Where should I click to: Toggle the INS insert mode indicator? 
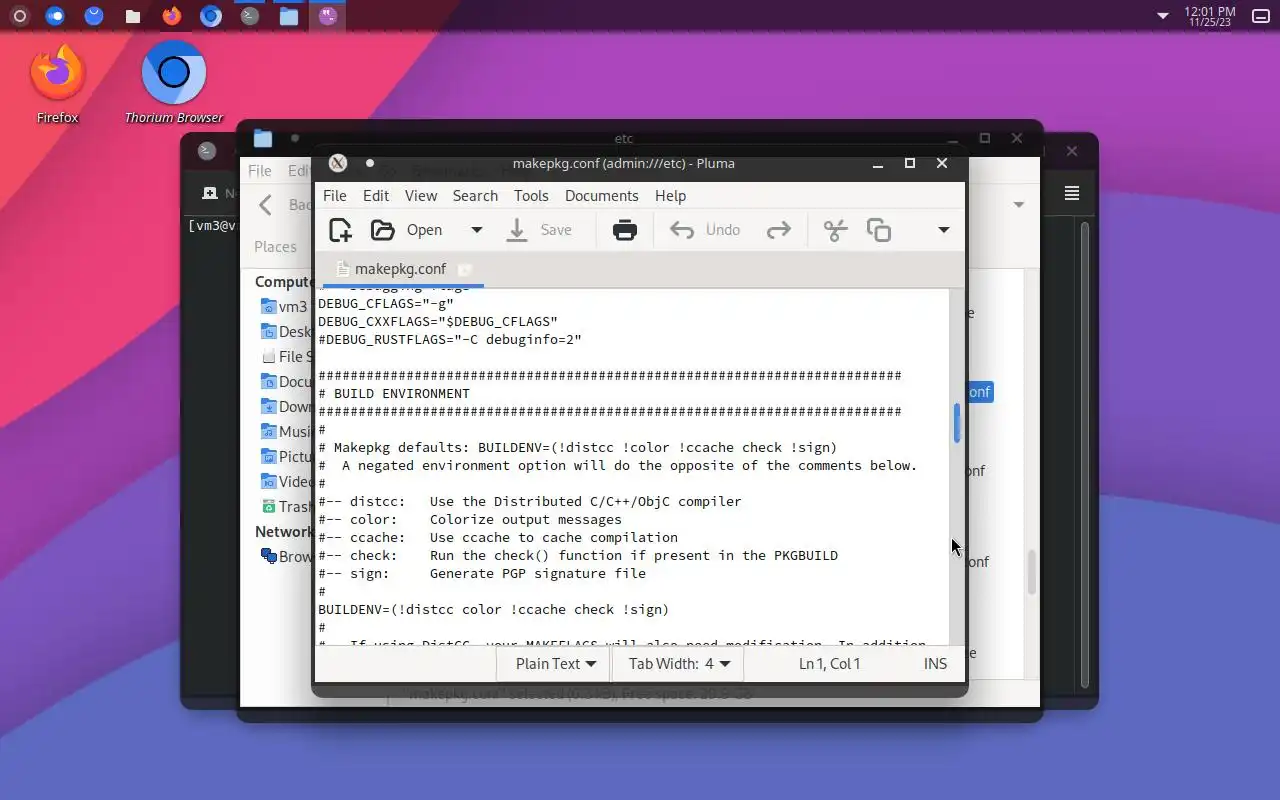click(x=935, y=663)
